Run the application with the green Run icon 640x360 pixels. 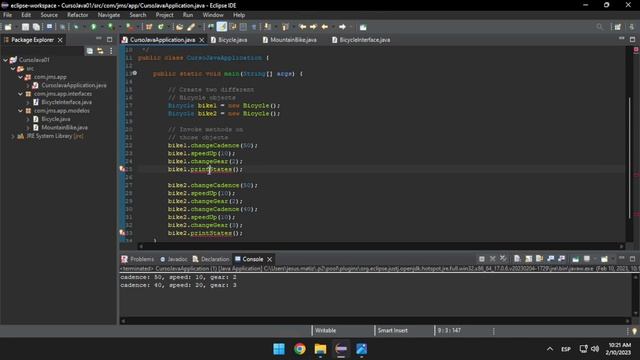[x=93, y=27]
